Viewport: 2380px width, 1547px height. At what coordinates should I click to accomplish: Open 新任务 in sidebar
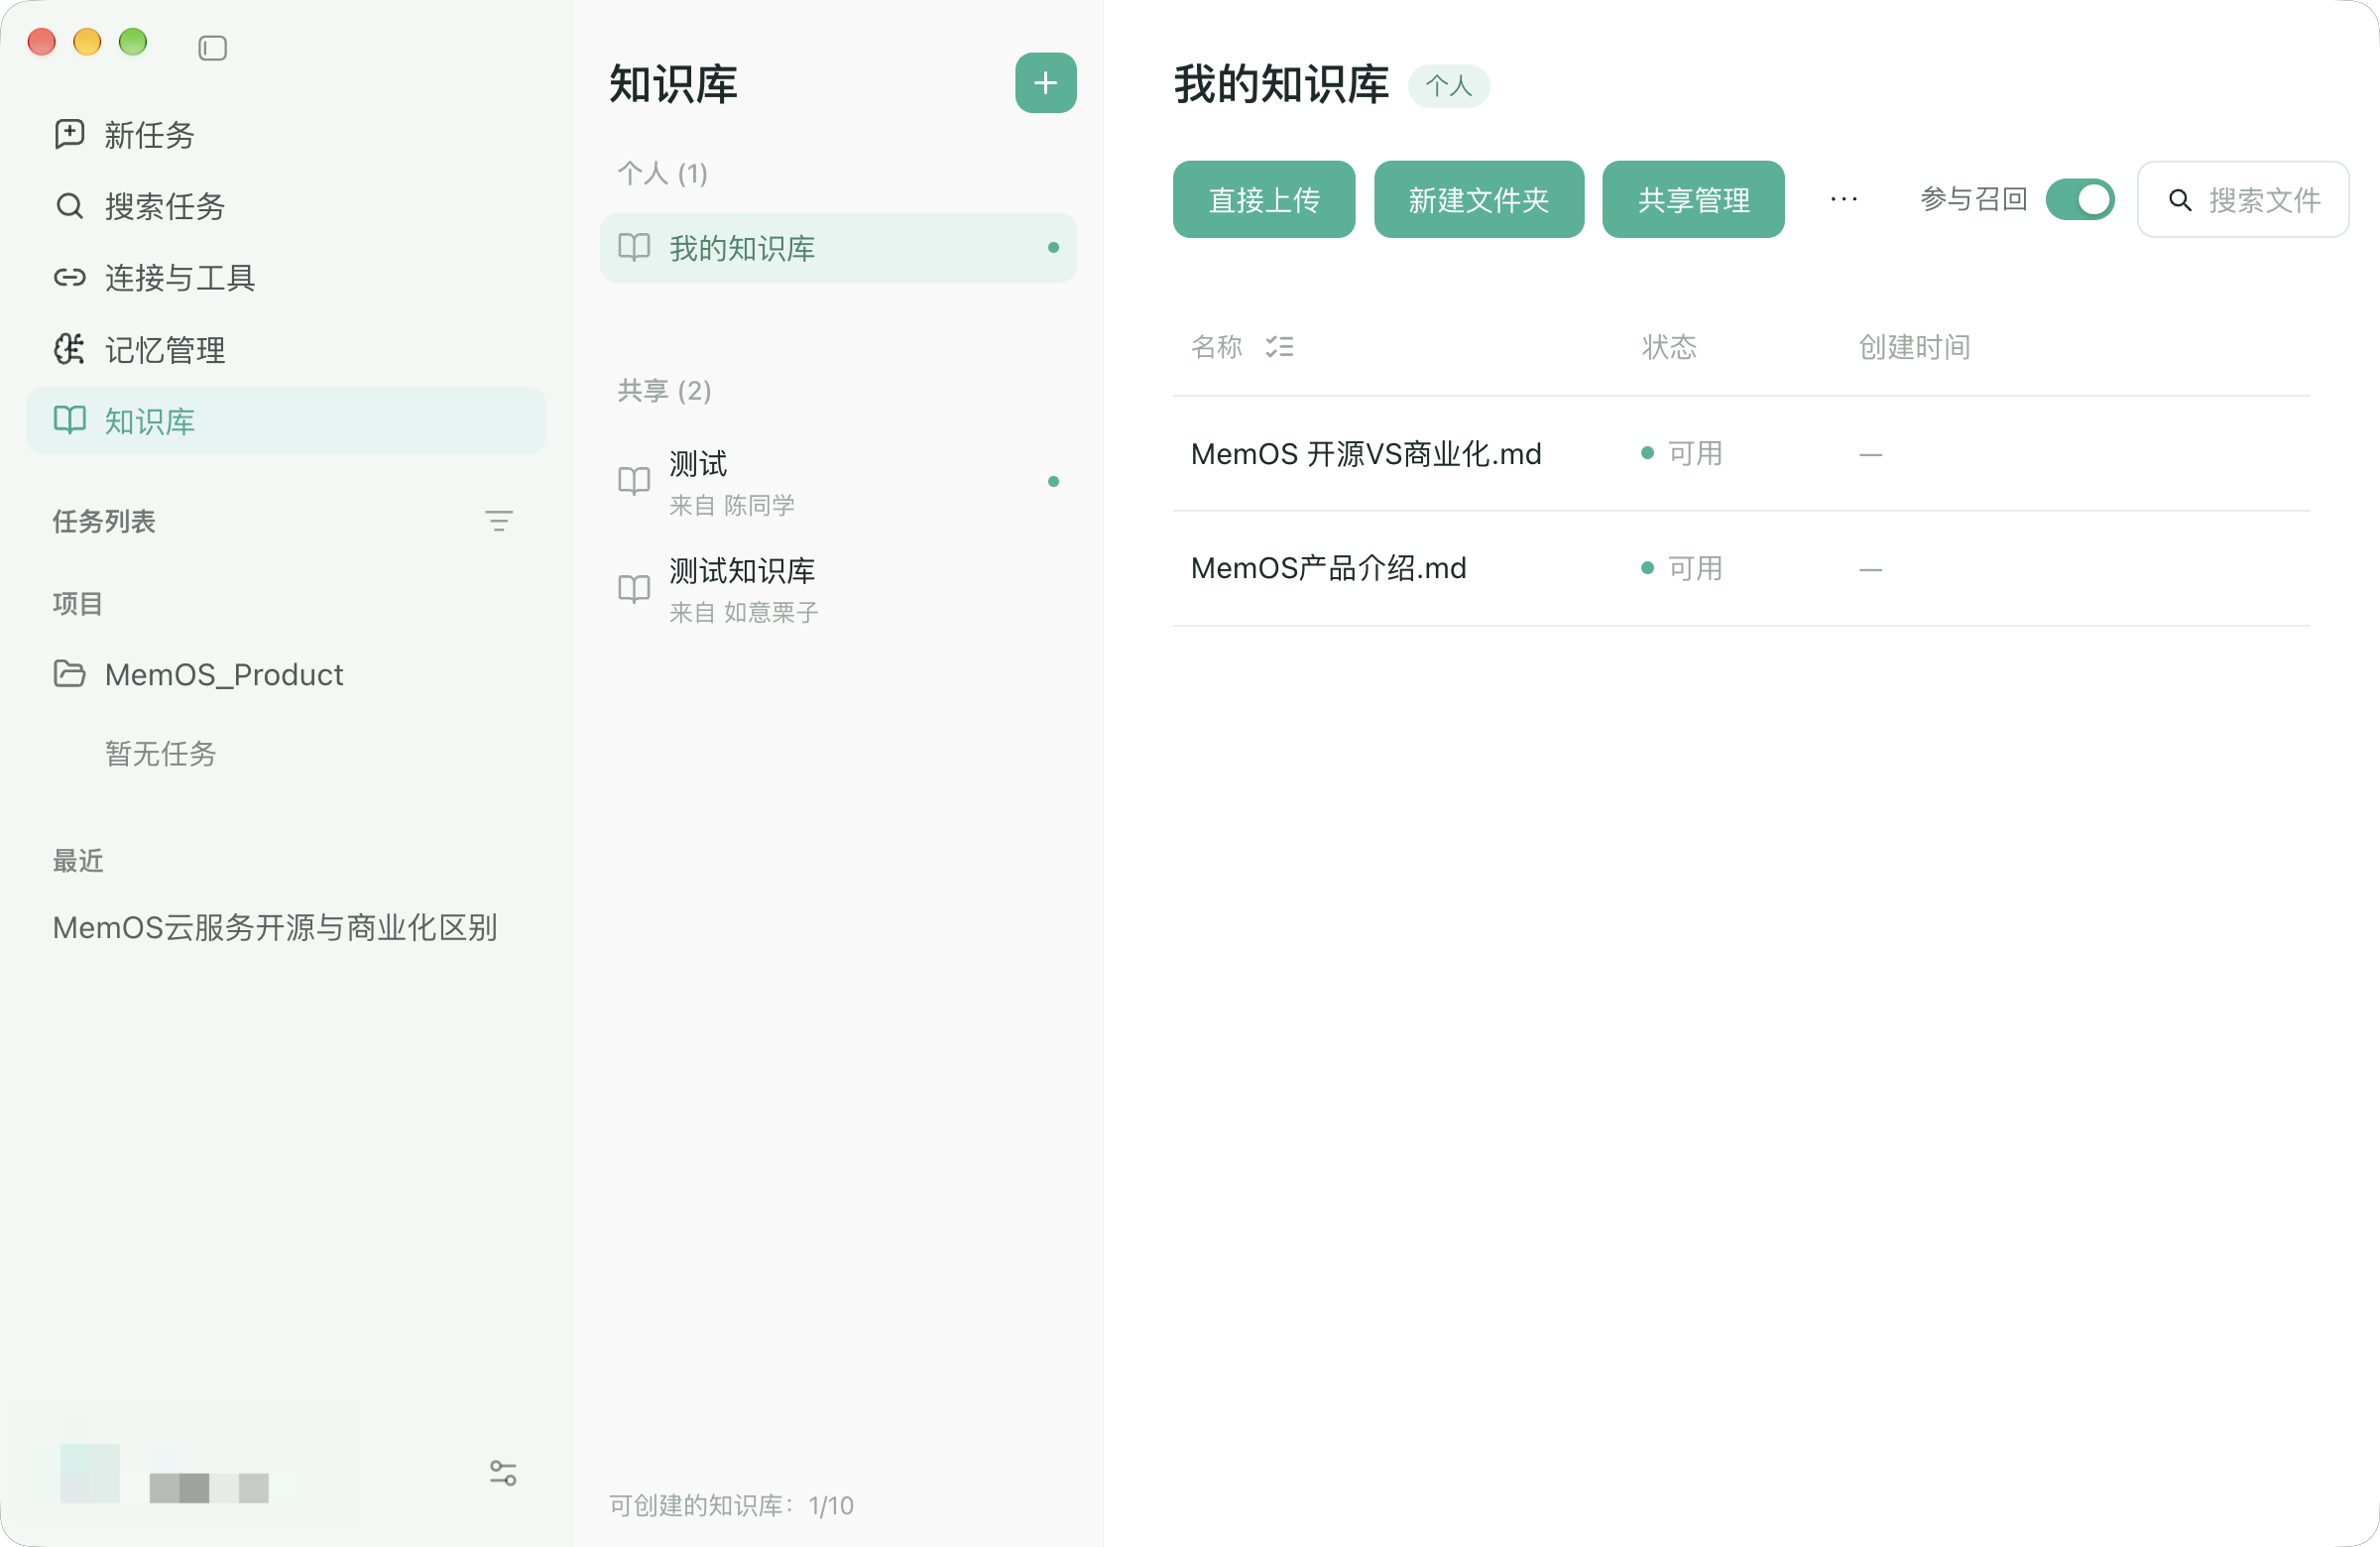[x=286, y=134]
